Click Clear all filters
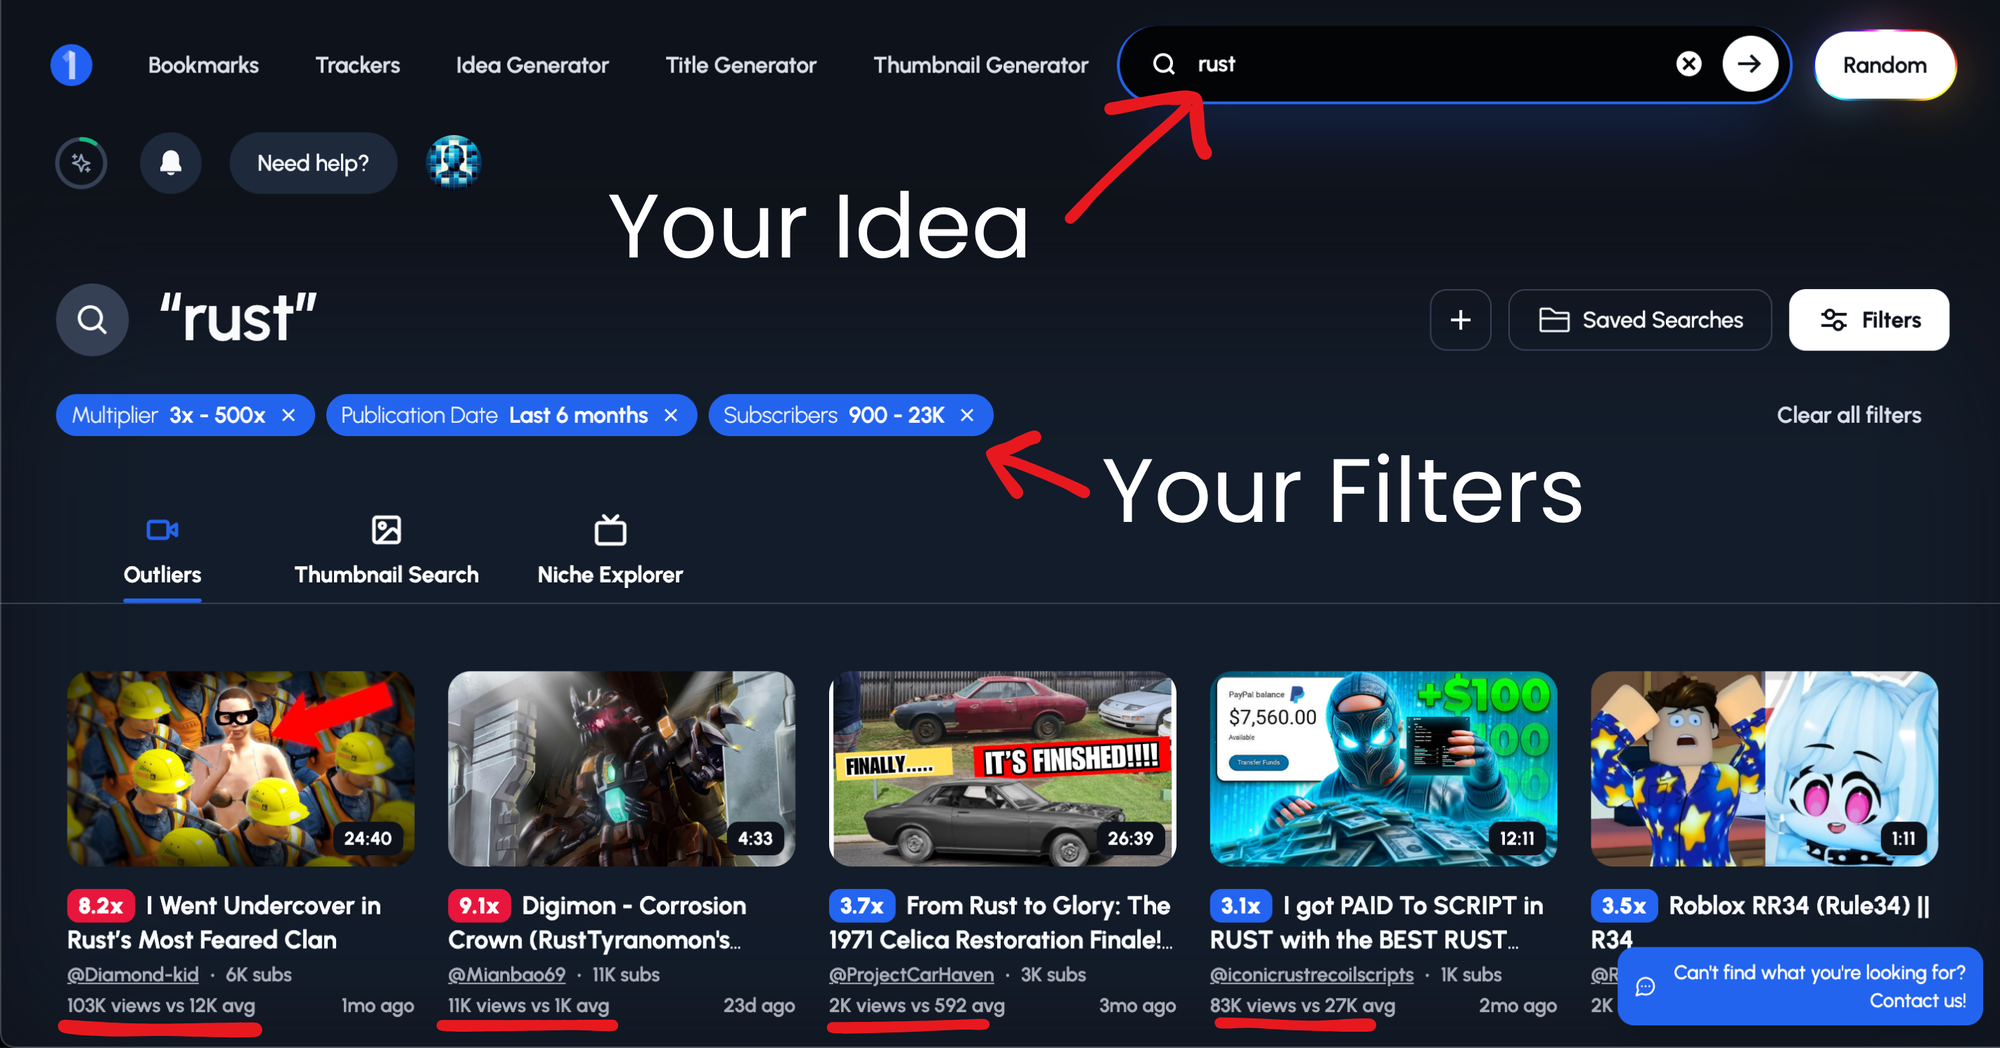2000x1048 pixels. [x=1848, y=415]
